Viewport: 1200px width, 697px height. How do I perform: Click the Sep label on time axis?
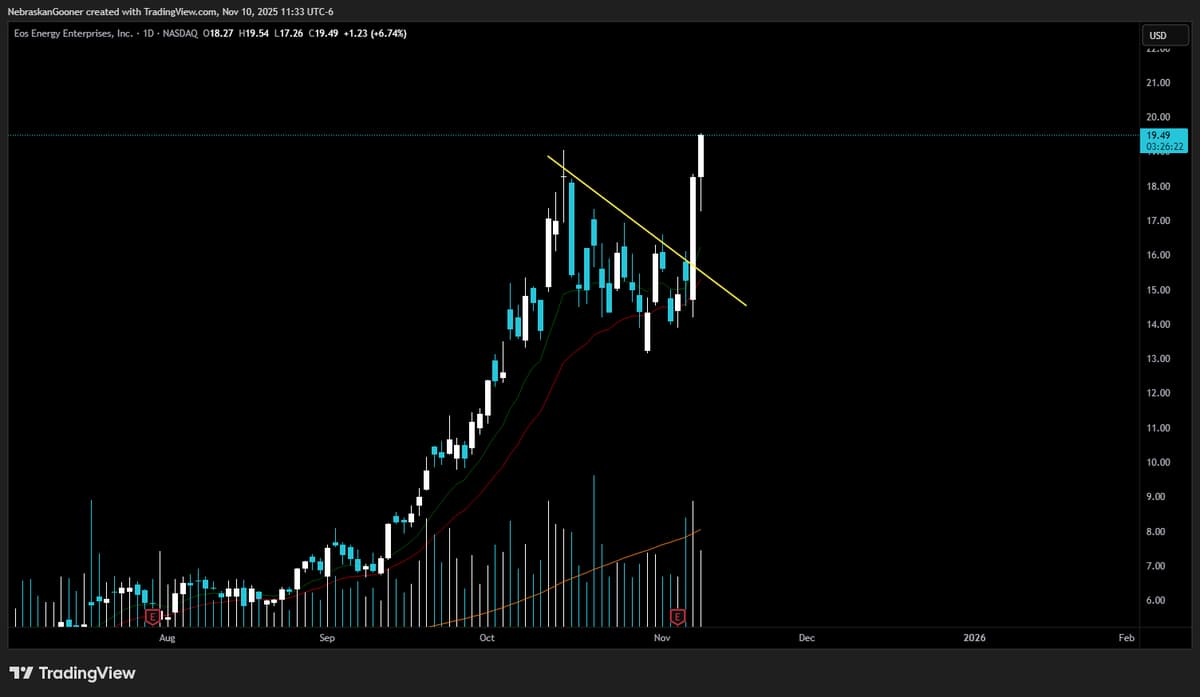[x=328, y=637]
